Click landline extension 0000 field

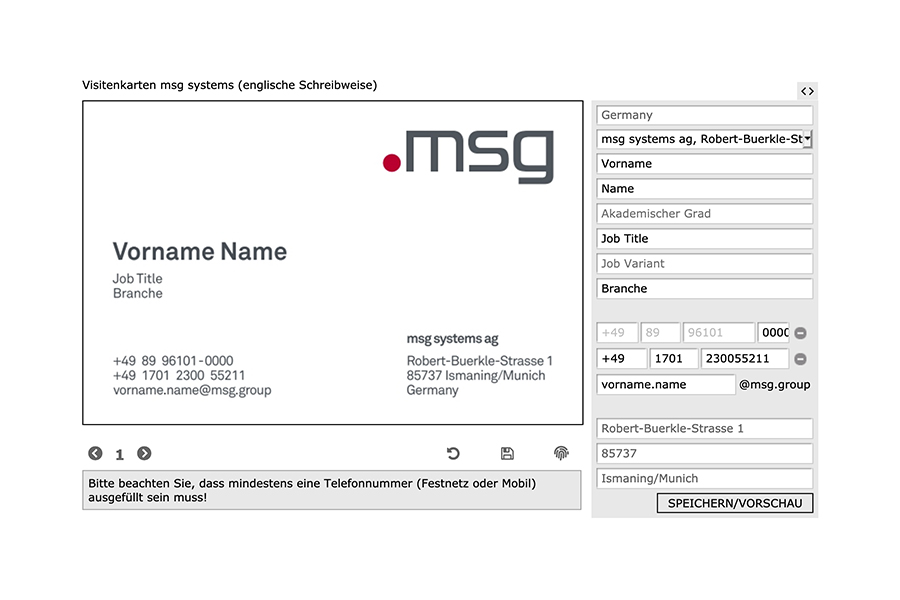(773, 332)
